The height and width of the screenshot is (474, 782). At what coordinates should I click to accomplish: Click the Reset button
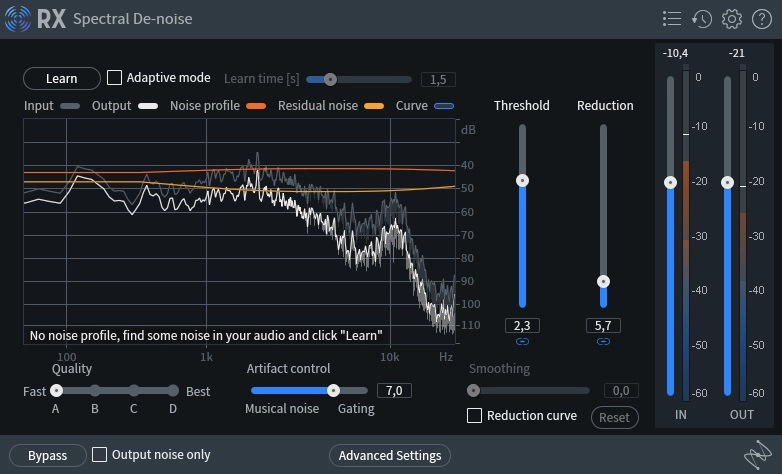coord(614,417)
